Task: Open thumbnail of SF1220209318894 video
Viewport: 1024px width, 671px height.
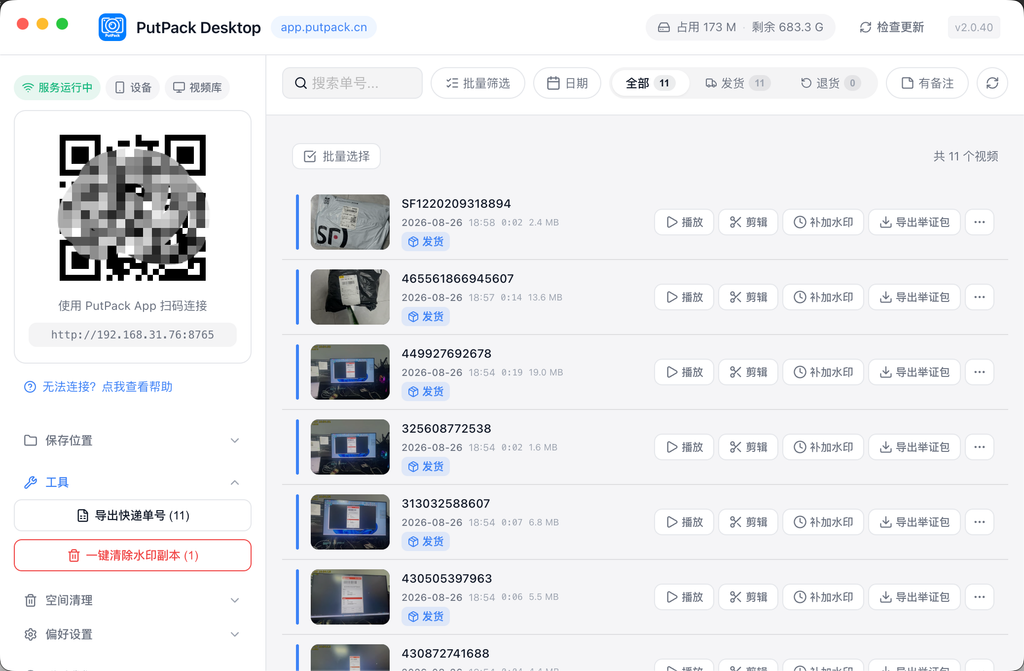Action: [x=350, y=222]
